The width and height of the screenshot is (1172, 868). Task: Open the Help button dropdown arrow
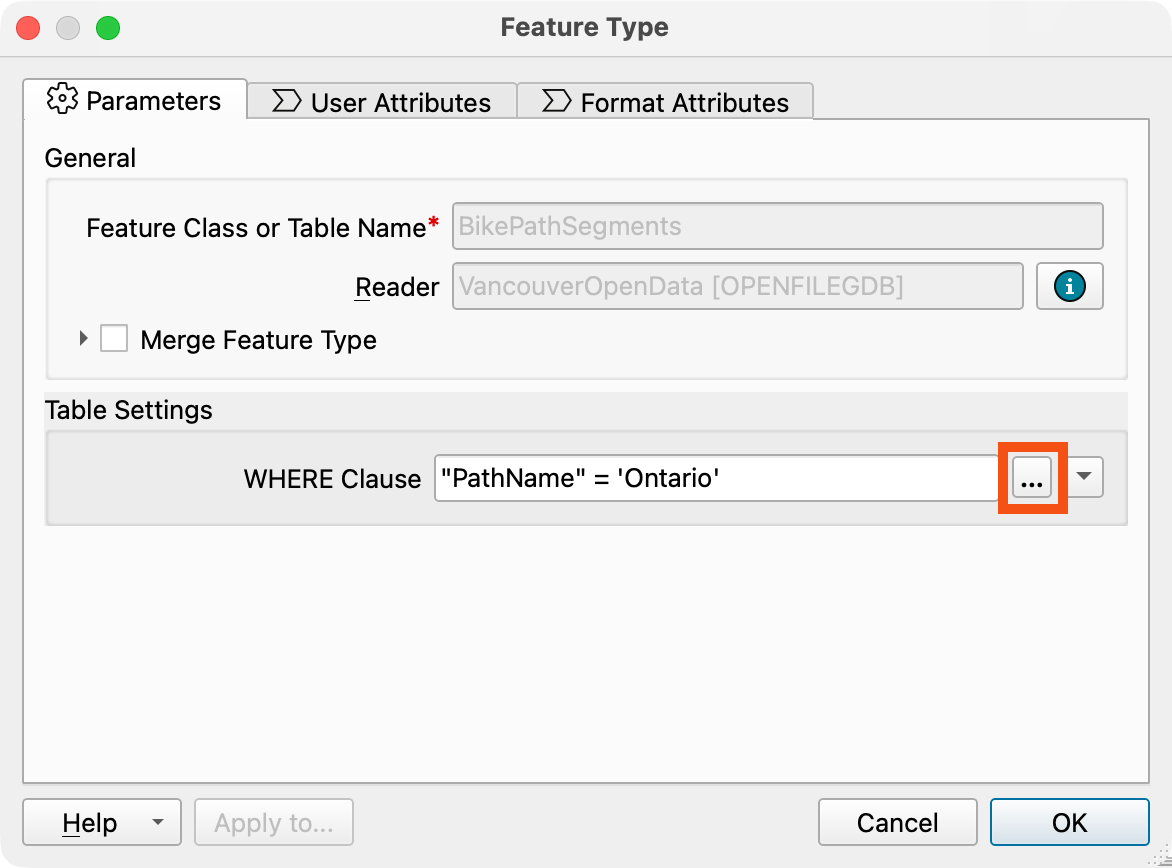point(158,822)
